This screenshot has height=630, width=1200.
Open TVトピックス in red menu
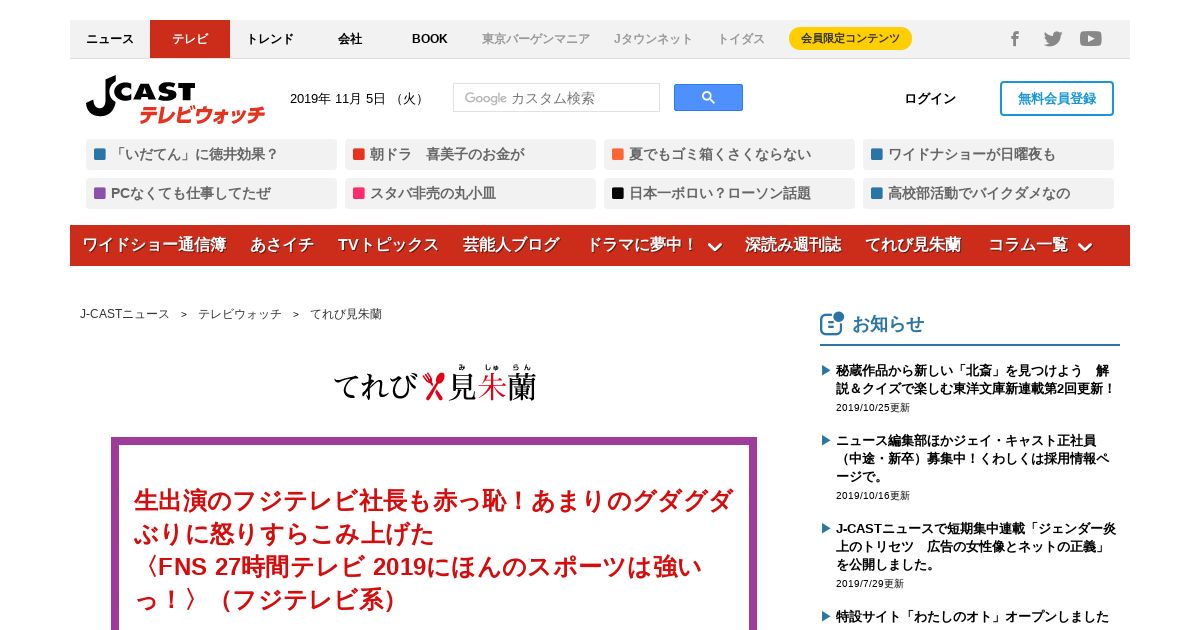tap(388, 245)
